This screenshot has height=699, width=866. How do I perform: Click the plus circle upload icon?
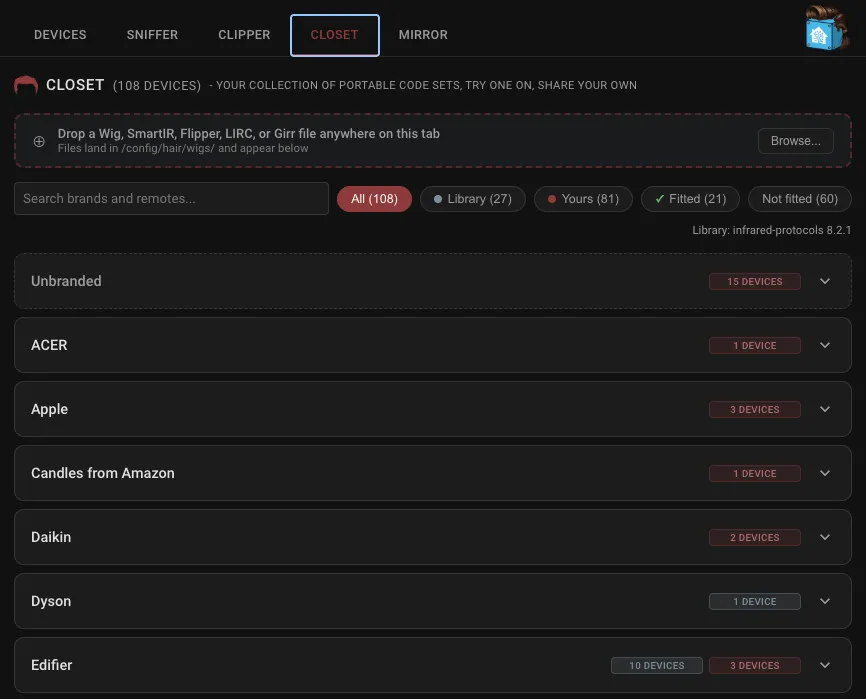pos(39,141)
